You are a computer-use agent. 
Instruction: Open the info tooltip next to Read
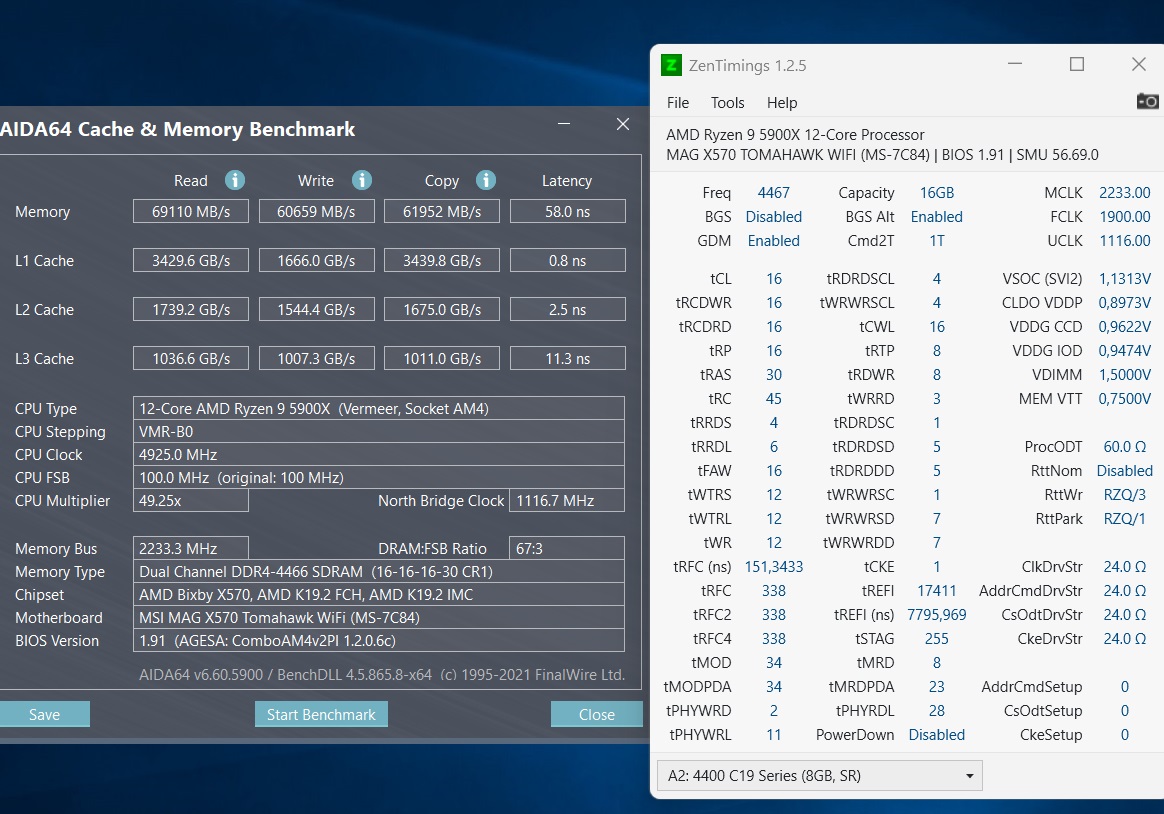pos(234,180)
